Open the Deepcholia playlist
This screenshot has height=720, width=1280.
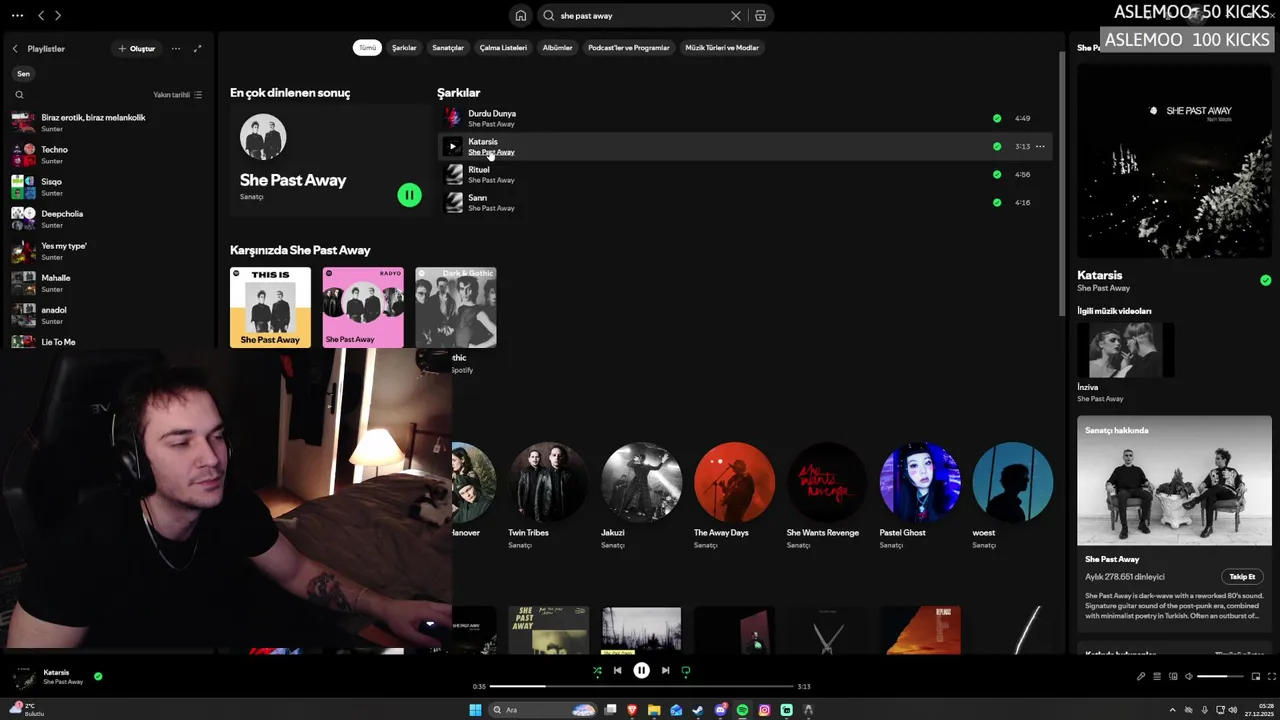tap(108, 218)
